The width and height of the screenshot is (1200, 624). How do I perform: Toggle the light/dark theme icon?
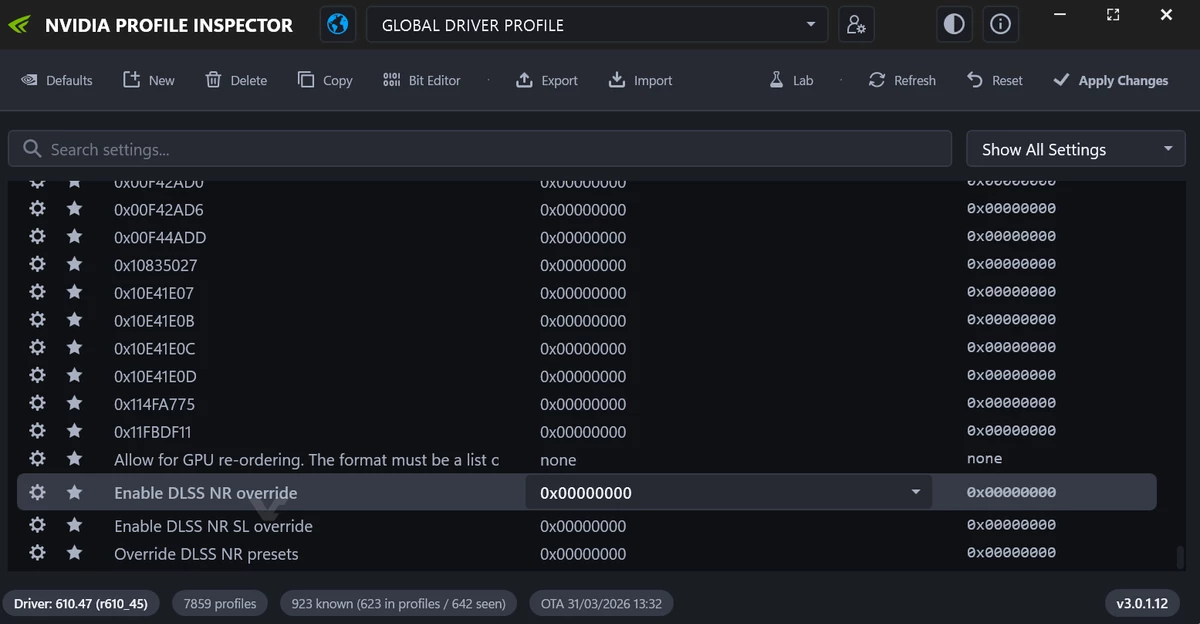click(x=954, y=25)
